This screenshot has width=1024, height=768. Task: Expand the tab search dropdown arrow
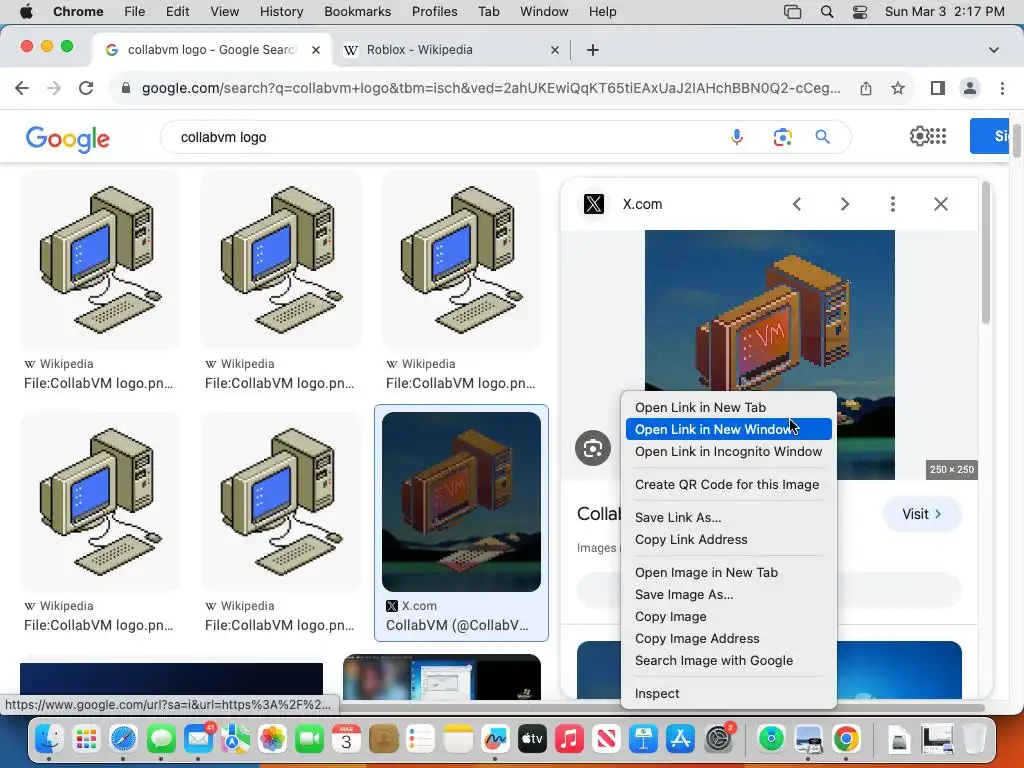pos(993,50)
